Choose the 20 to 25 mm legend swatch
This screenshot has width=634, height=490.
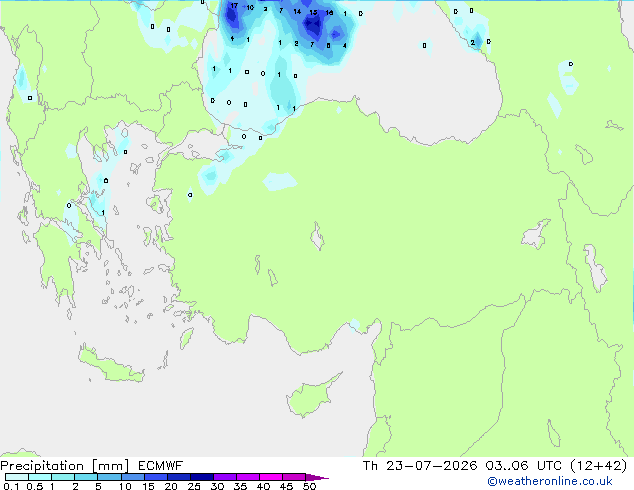(x=179, y=477)
